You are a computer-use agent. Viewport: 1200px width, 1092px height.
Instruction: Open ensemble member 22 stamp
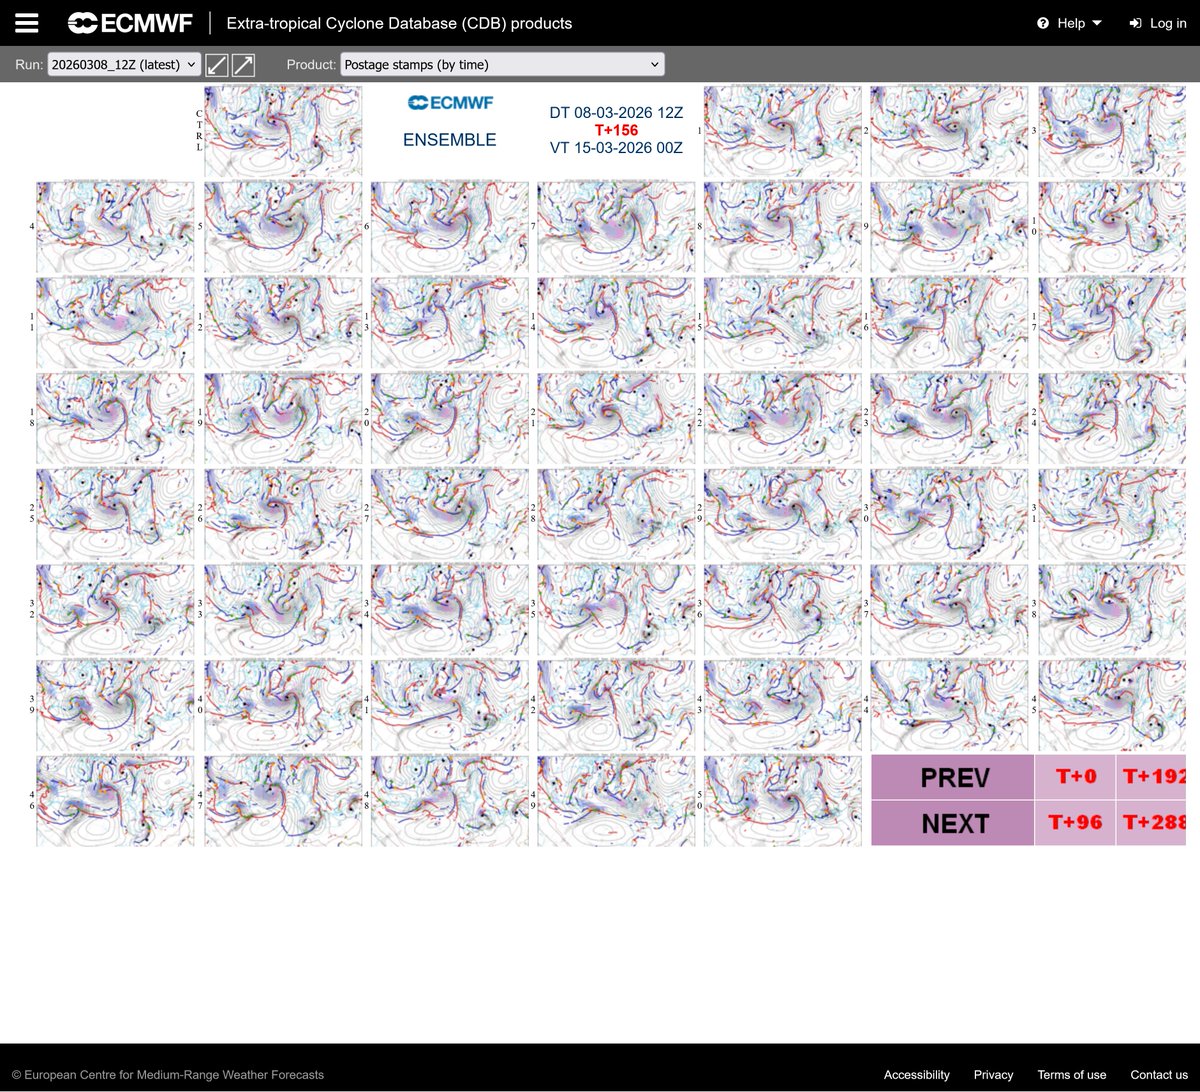[783, 419]
